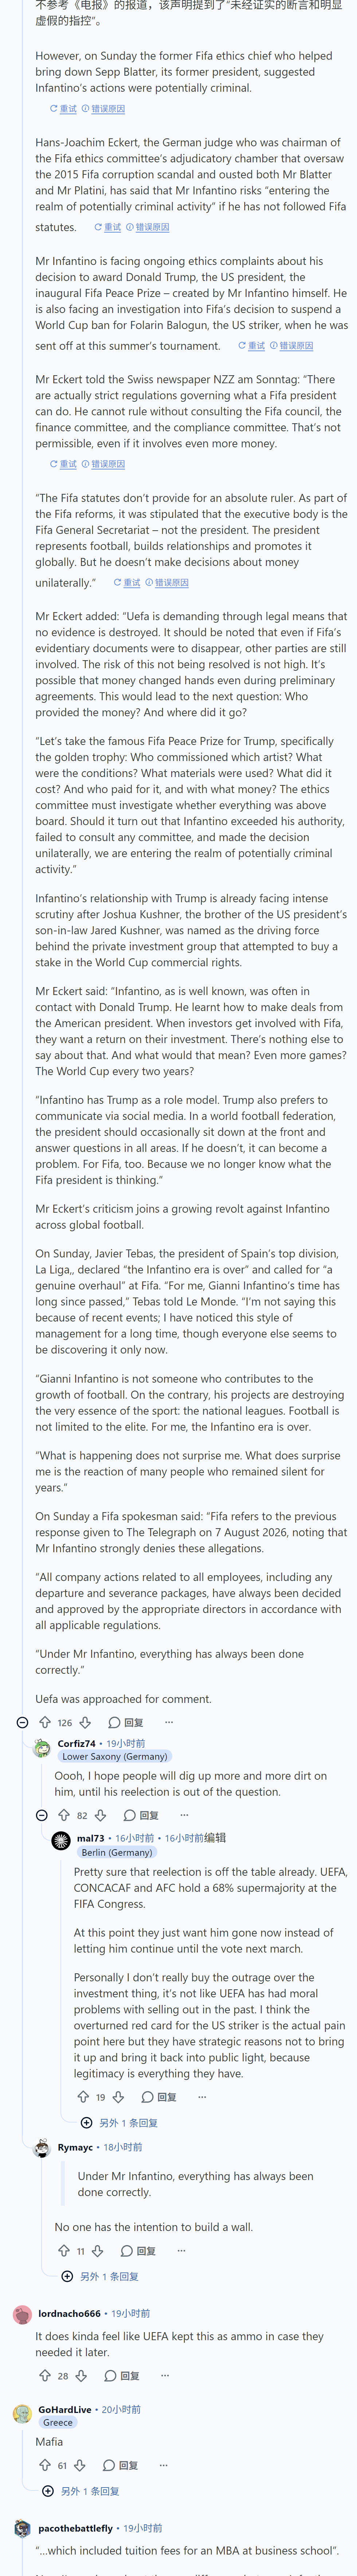
Task: Expand one more reply under Rymayc
Action: click(x=100, y=2276)
